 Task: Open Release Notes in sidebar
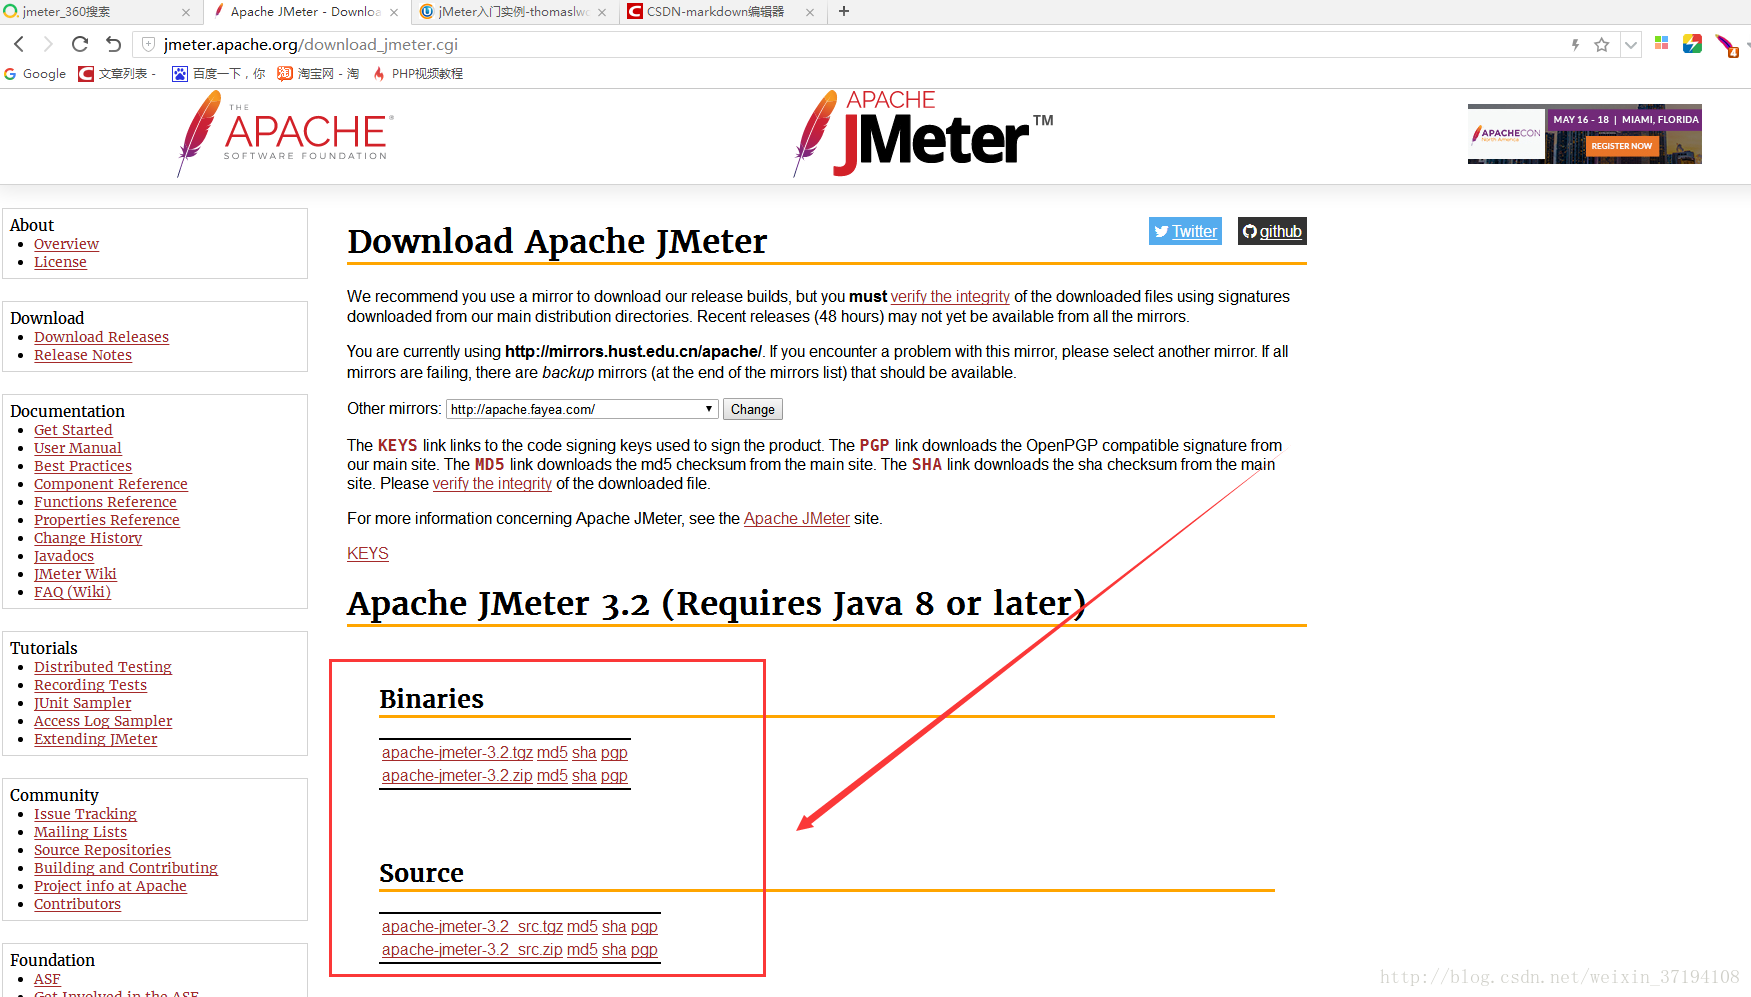(x=83, y=355)
